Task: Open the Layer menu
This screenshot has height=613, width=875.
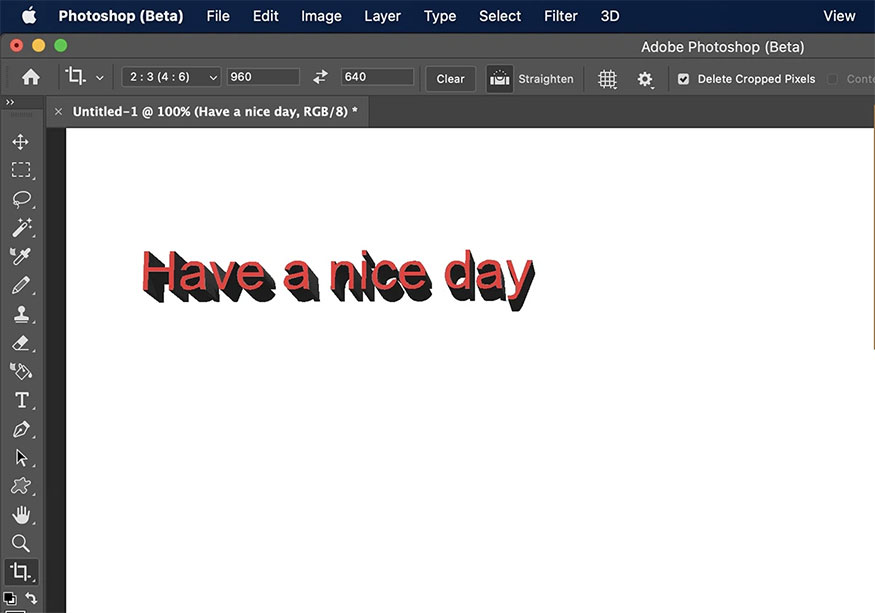Action: coord(382,16)
